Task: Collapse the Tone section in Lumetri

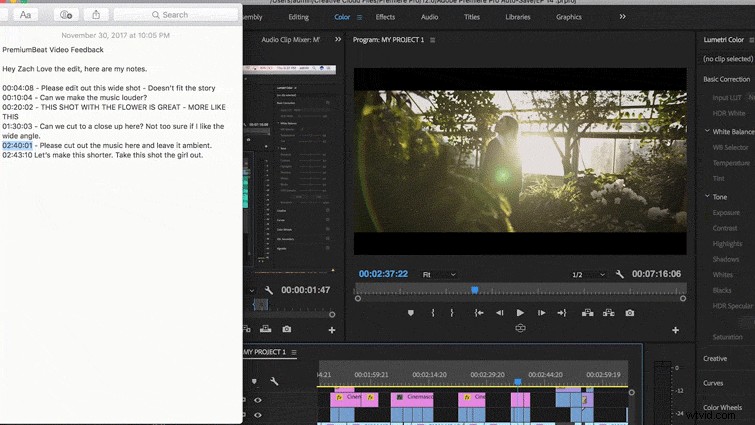Action: click(x=707, y=197)
